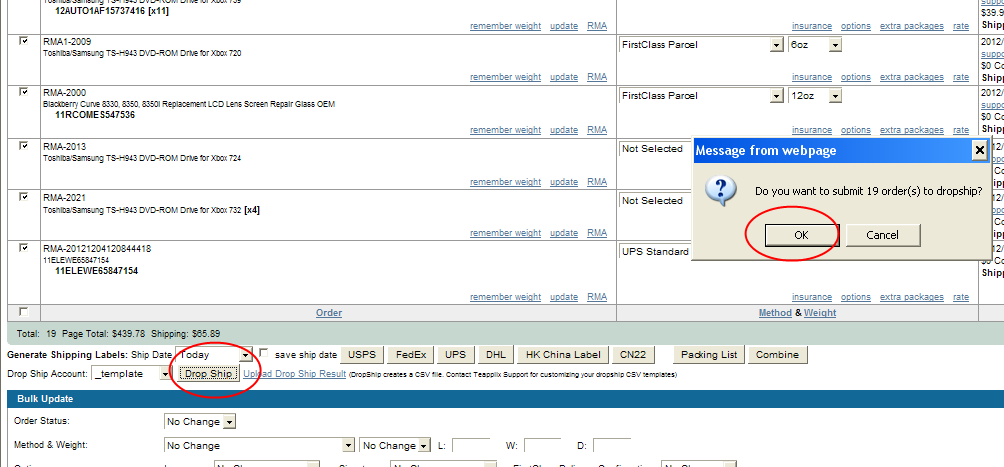Open the Upload Drop Ship Result link
This screenshot has width=1004, height=467.
pos(295,373)
